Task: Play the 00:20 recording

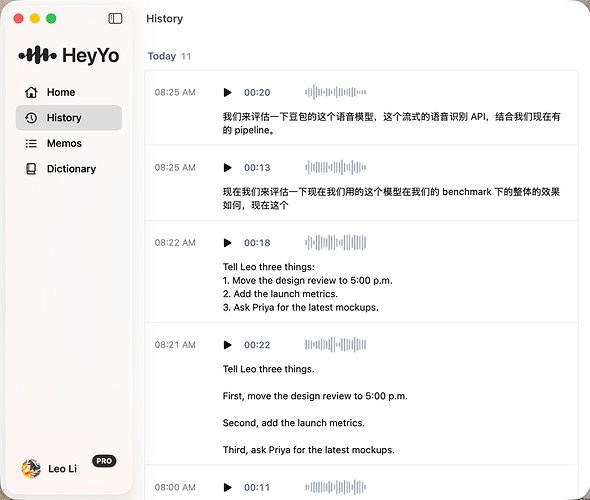Action: pyautogui.click(x=227, y=92)
